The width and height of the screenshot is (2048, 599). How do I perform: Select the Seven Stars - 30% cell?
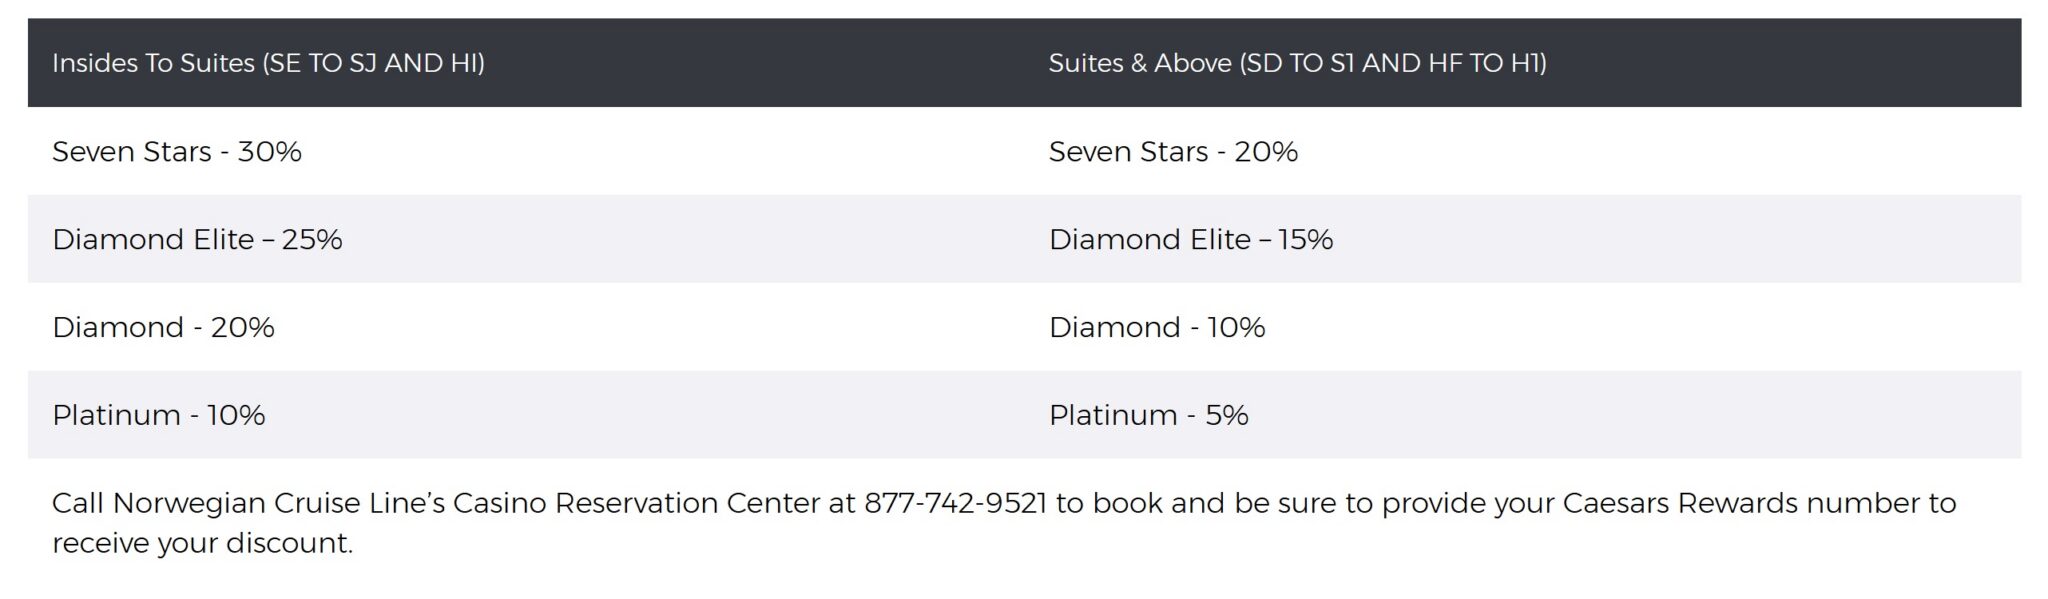pos(177,152)
